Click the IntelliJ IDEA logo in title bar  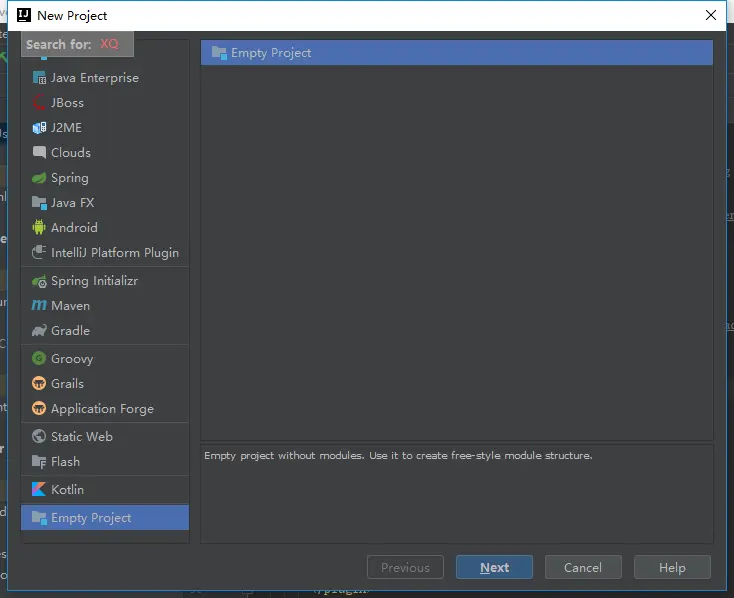click(24, 15)
